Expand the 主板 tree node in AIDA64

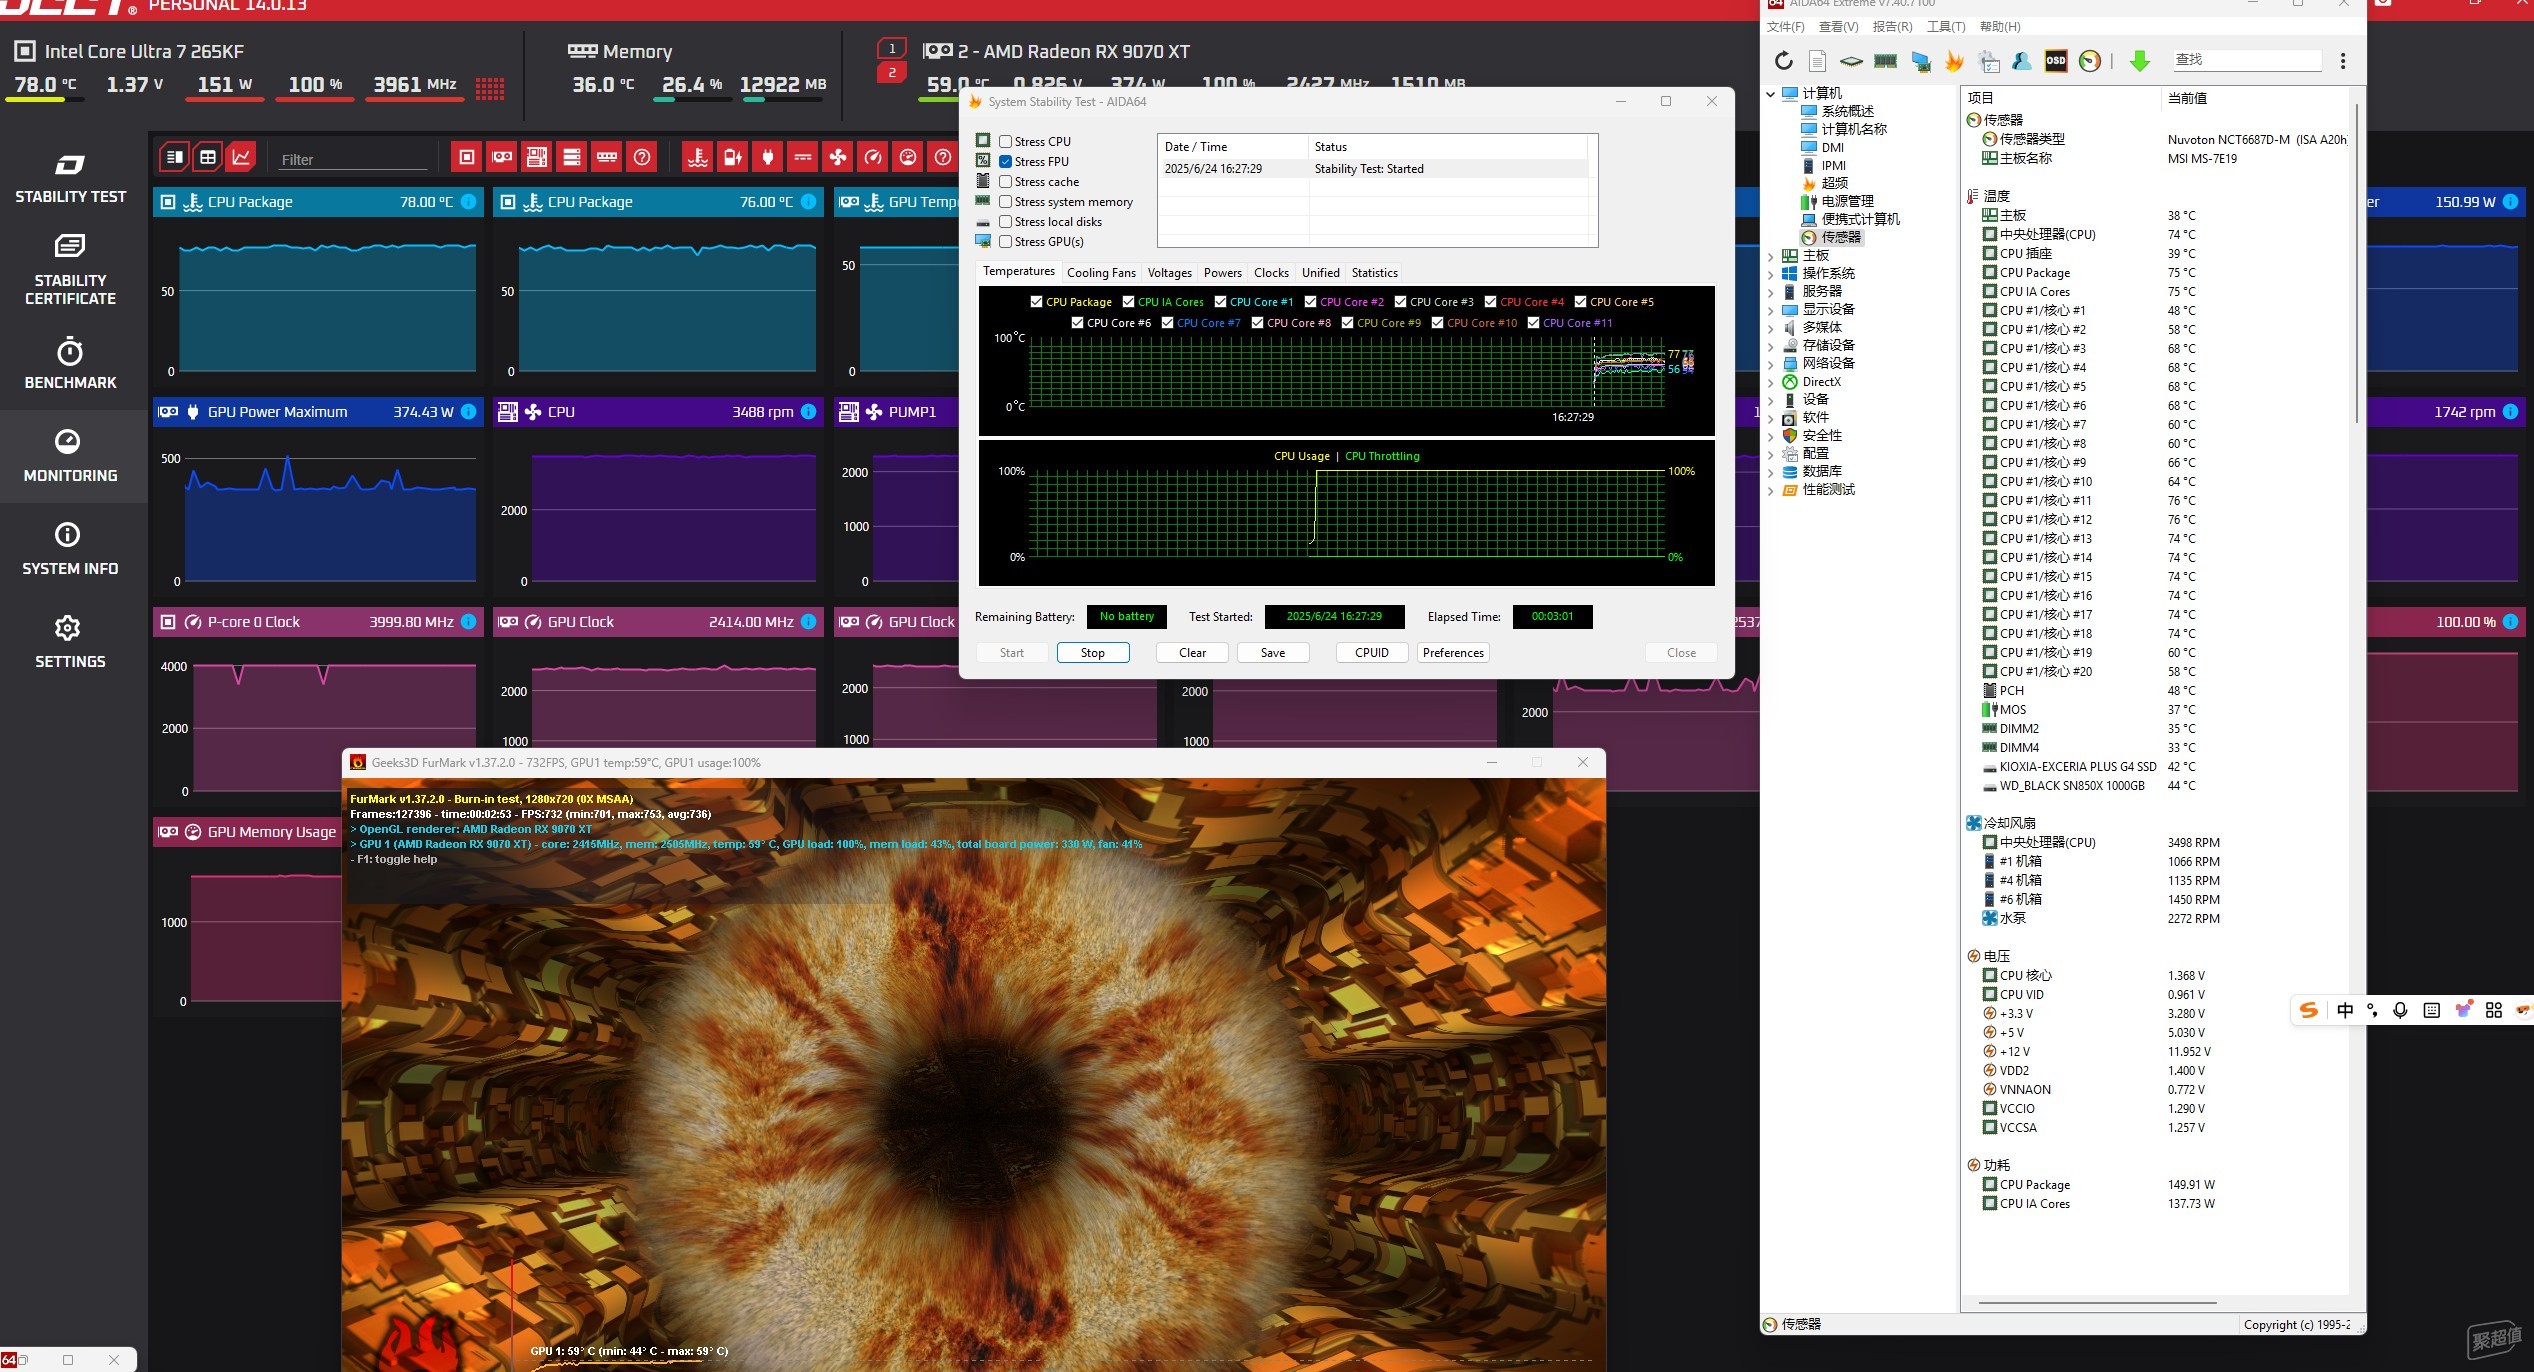(x=1771, y=256)
